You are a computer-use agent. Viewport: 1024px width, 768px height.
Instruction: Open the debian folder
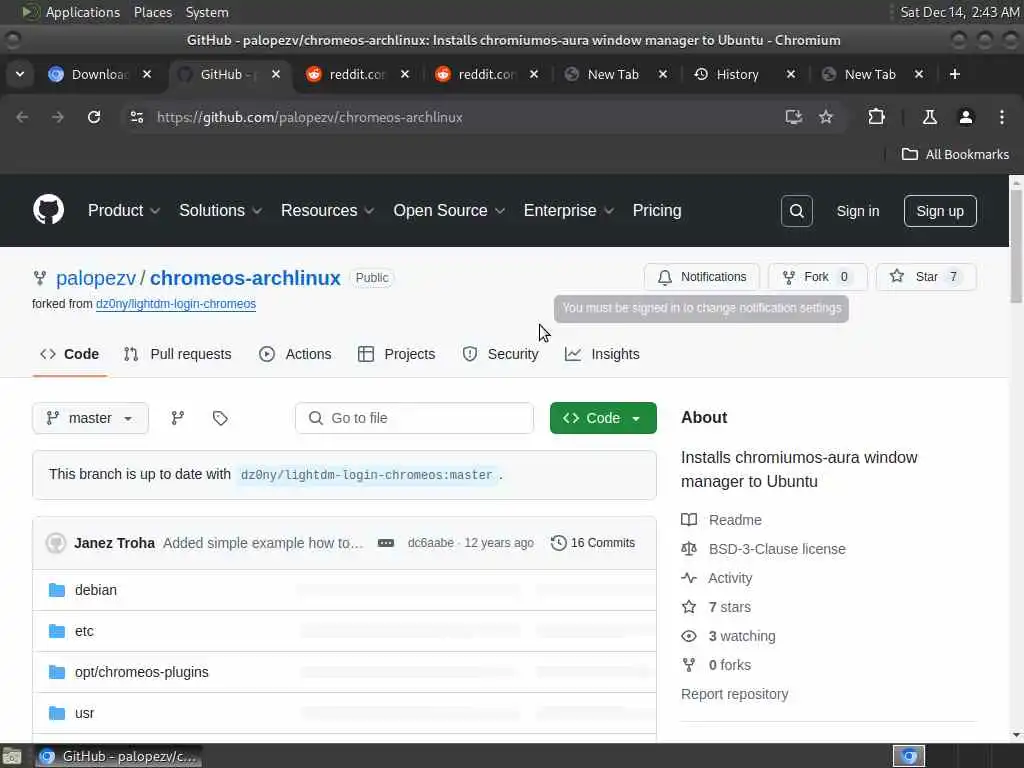[96, 590]
